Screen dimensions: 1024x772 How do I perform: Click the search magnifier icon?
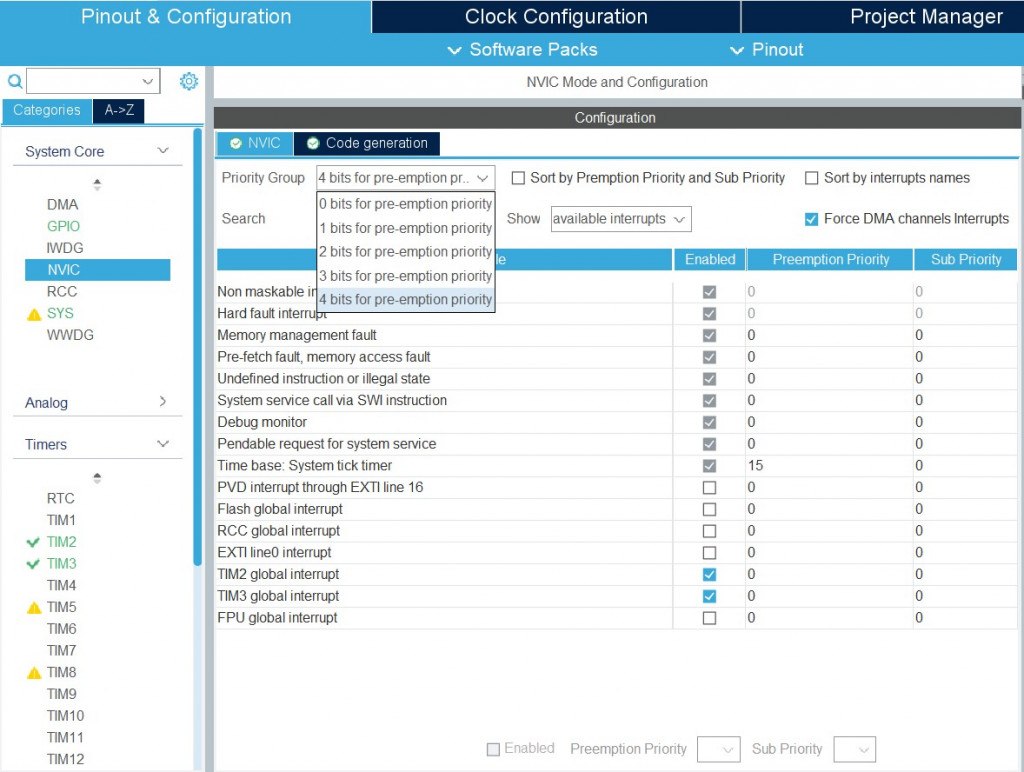pos(14,82)
